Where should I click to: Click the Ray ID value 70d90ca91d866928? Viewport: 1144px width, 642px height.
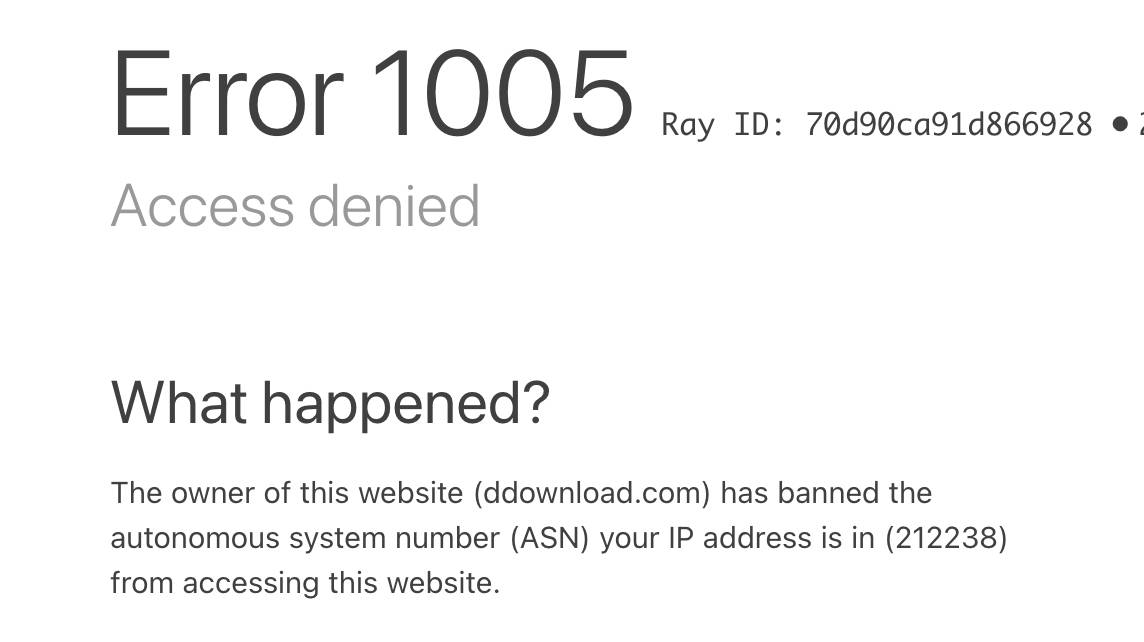[948, 125]
